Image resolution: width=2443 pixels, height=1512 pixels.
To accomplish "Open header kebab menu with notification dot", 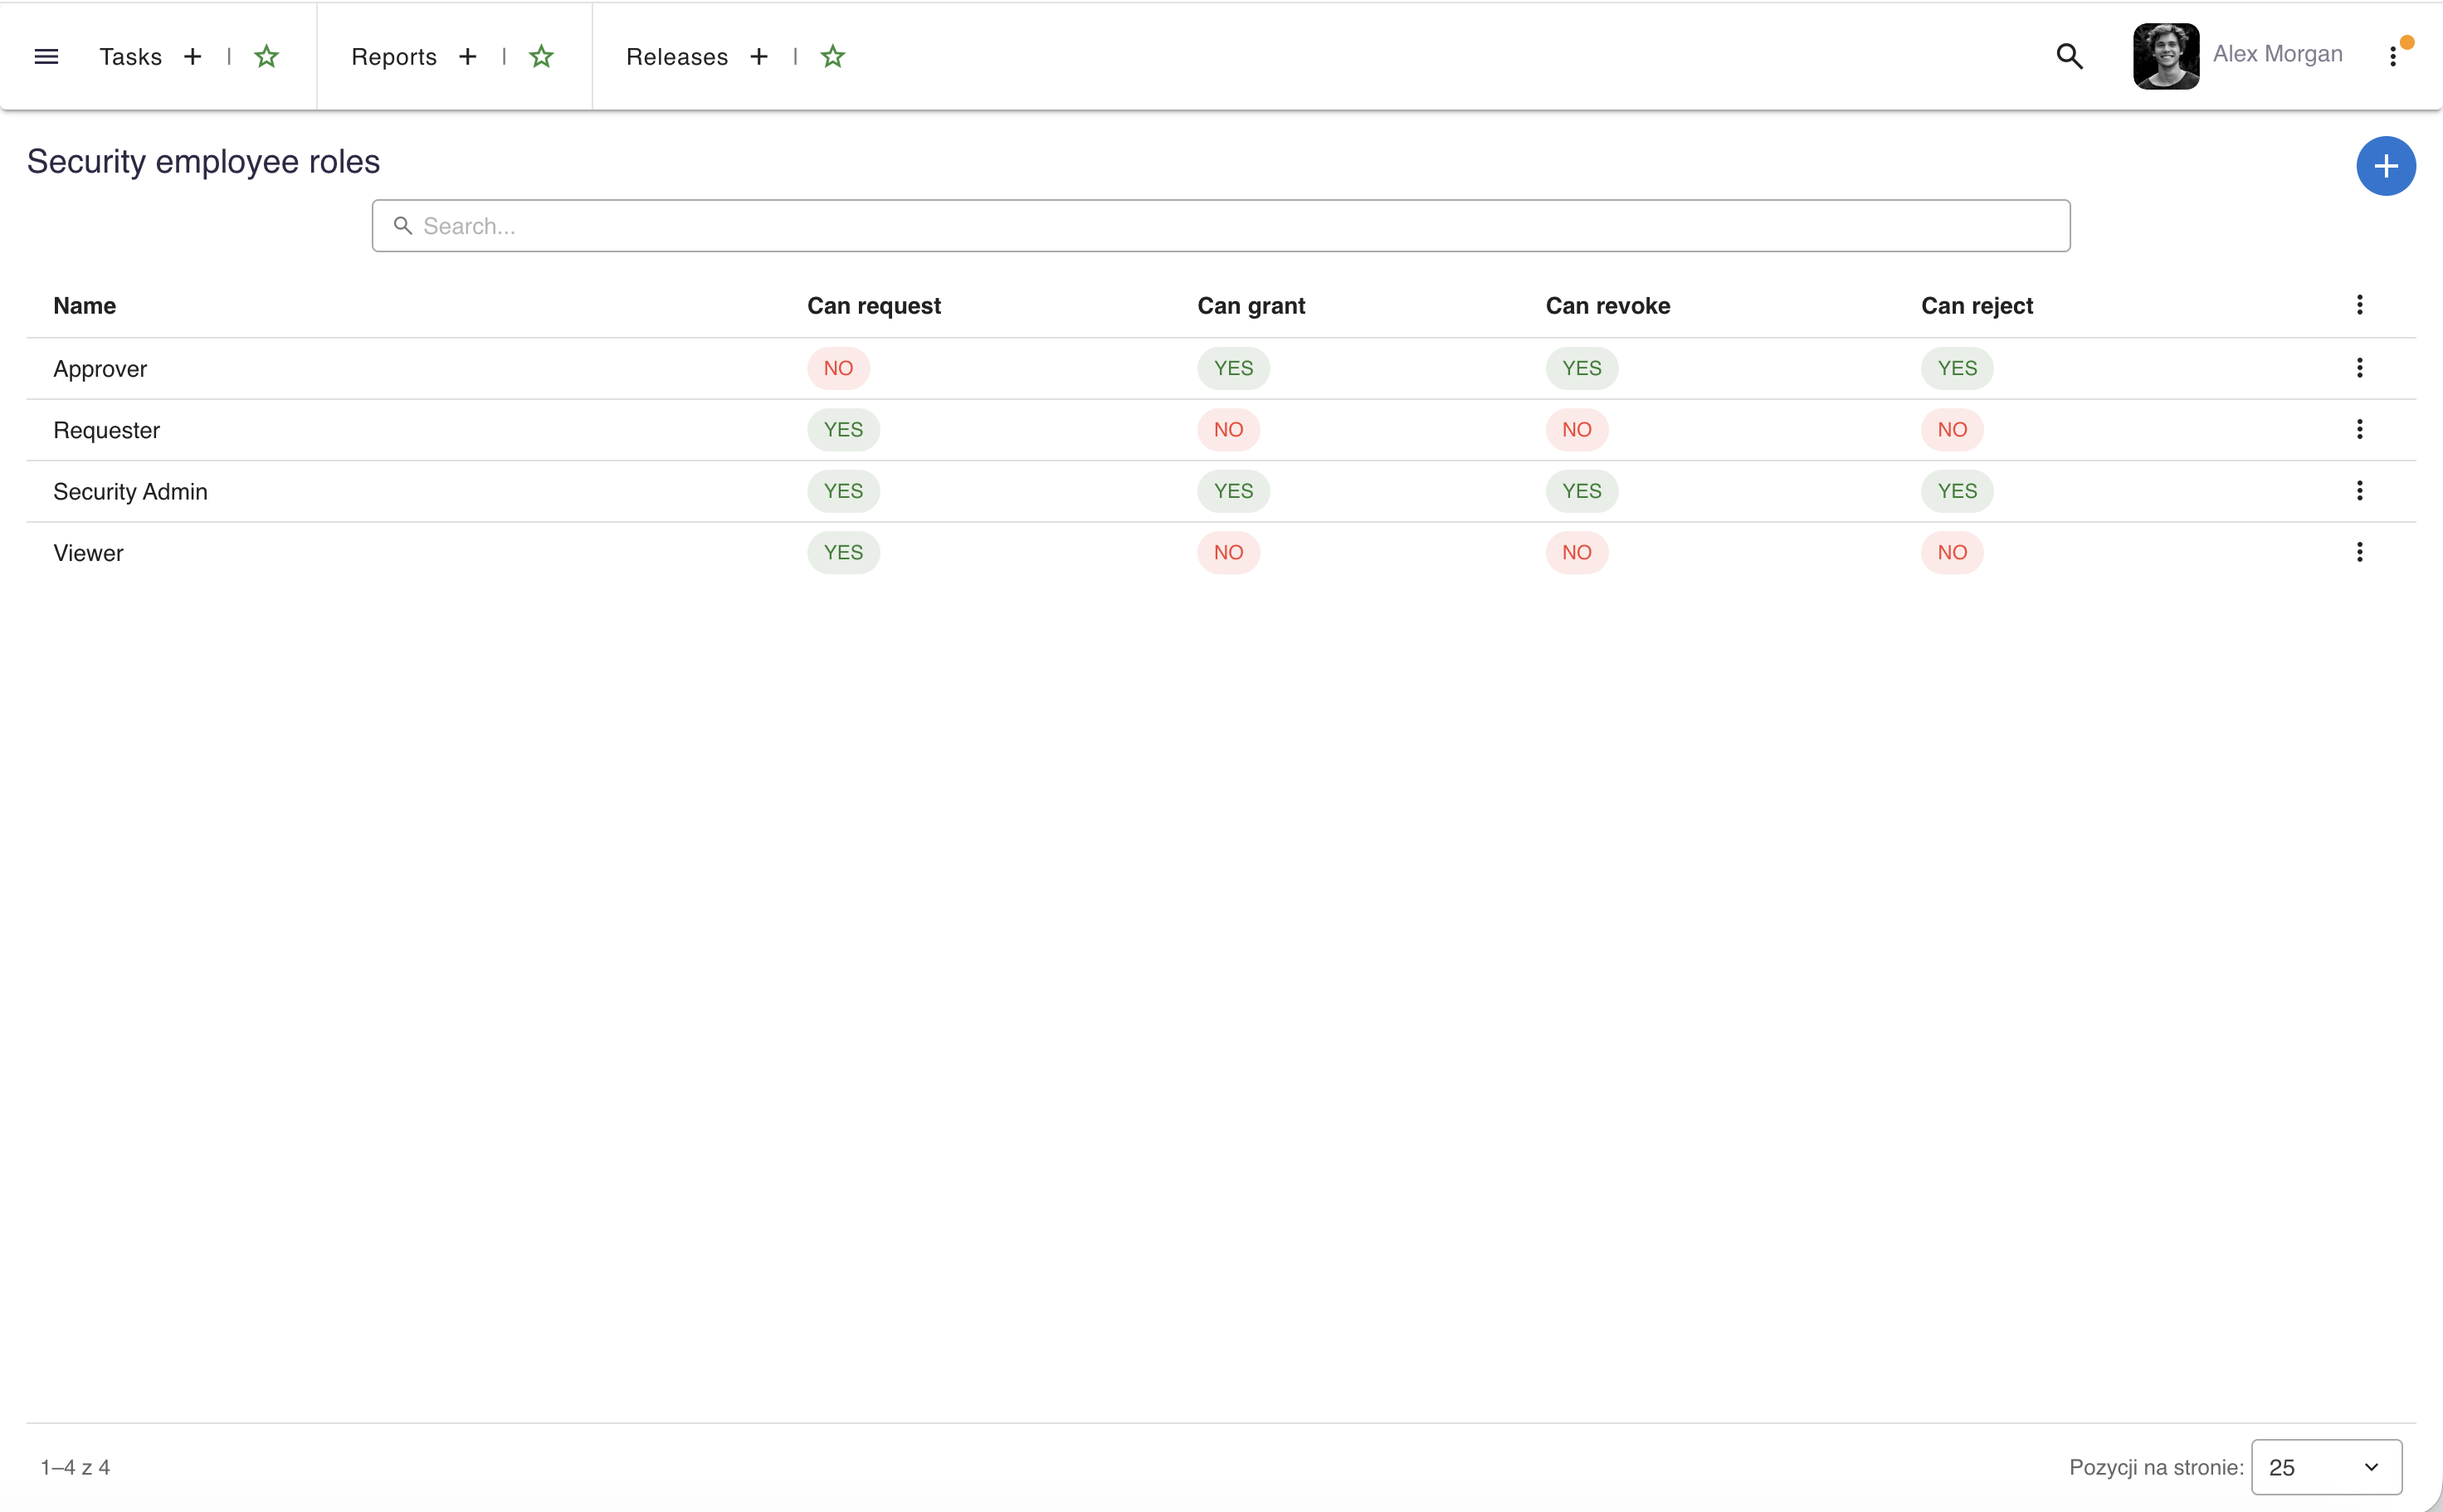I will (2393, 56).
